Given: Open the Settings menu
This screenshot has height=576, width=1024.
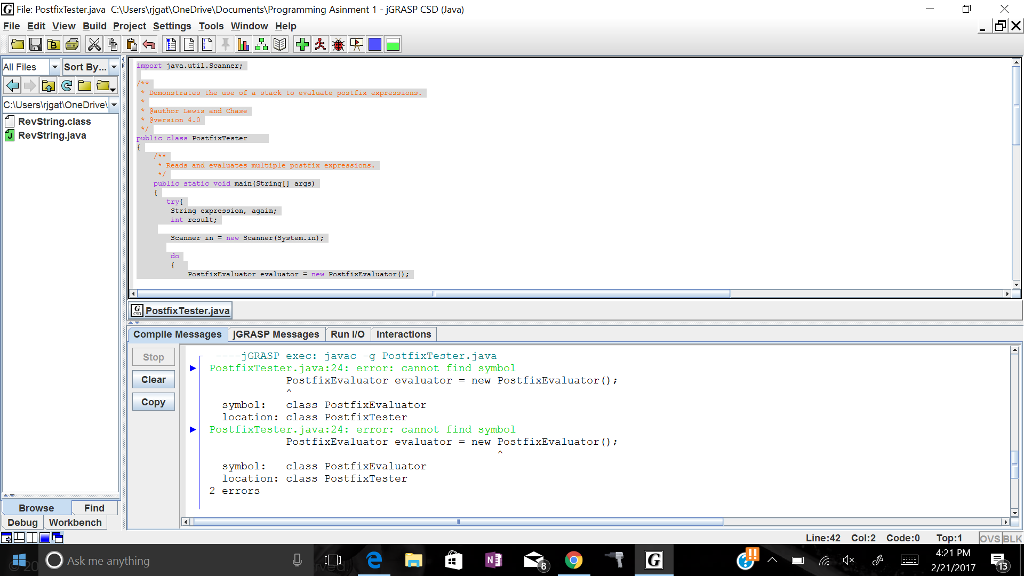Looking at the screenshot, I should click(x=172, y=26).
